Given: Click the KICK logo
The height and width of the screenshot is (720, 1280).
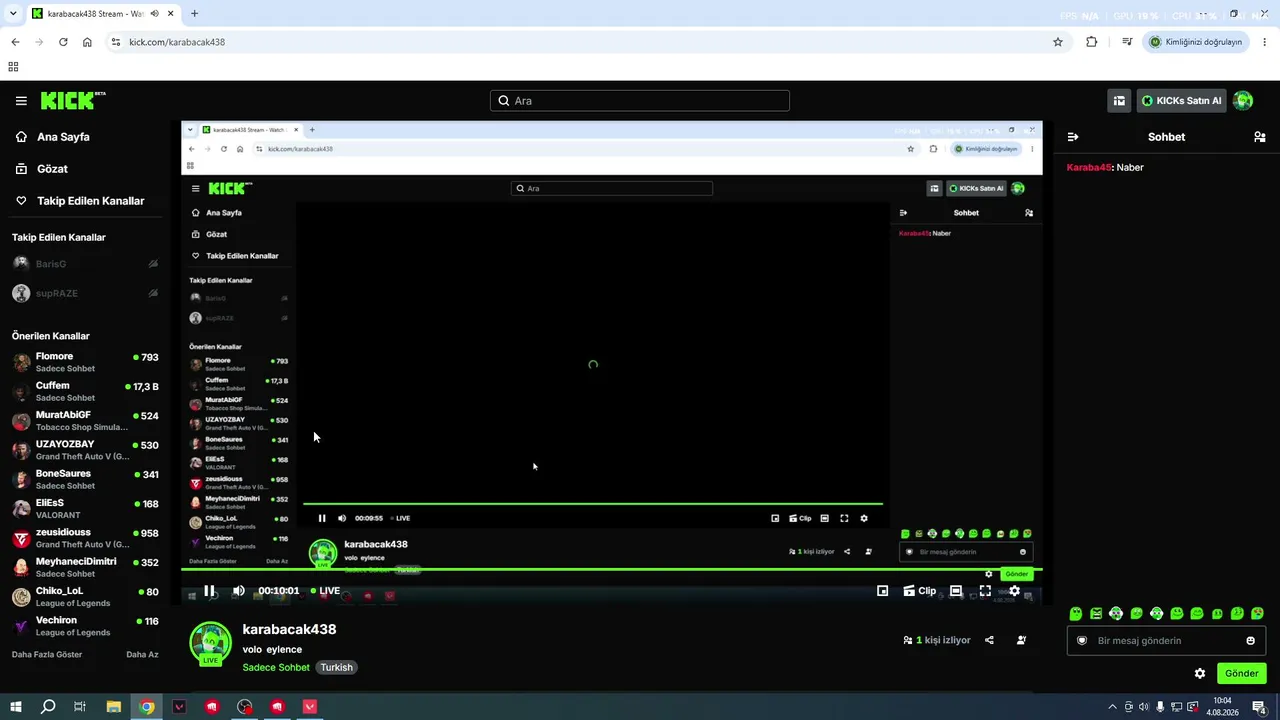Looking at the screenshot, I should tap(73, 101).
